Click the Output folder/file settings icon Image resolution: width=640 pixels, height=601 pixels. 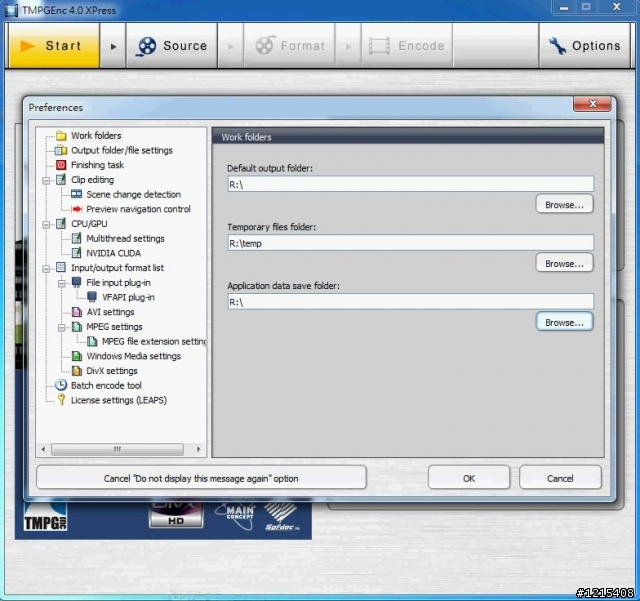coord(61,150)
